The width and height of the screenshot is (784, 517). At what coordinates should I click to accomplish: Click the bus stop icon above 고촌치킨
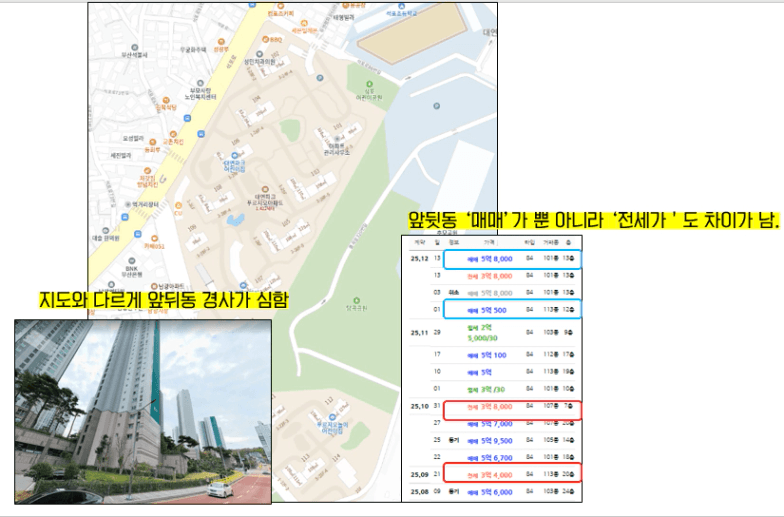tap(187, 118)
